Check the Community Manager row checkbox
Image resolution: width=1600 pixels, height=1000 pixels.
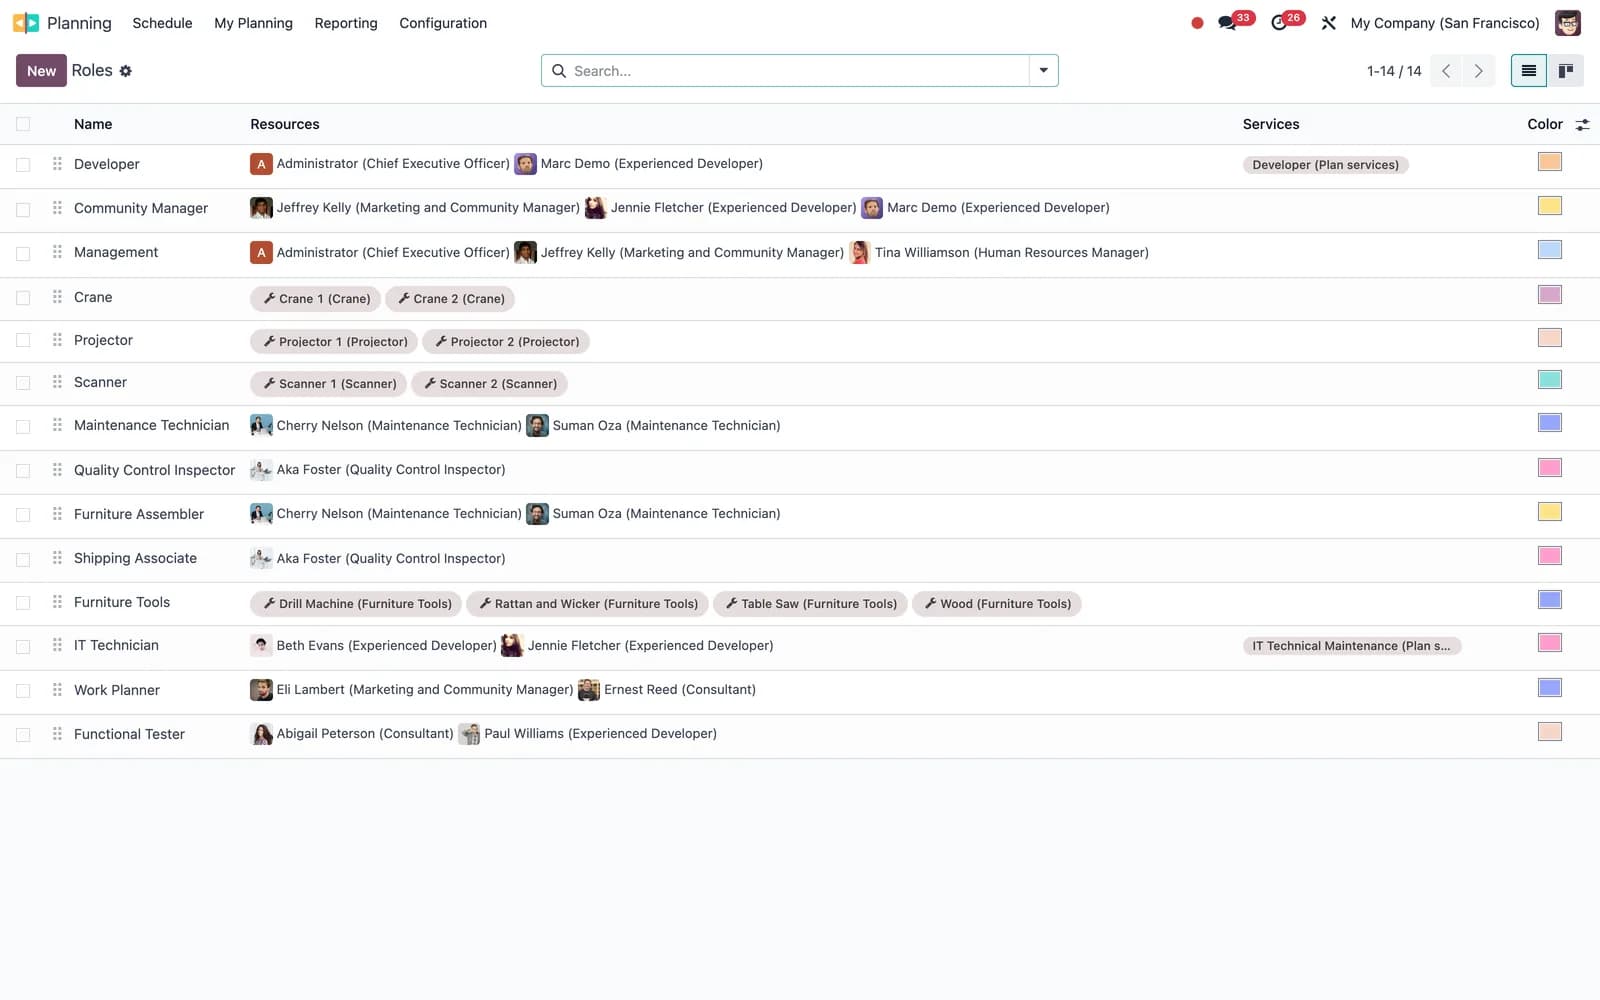23,209
